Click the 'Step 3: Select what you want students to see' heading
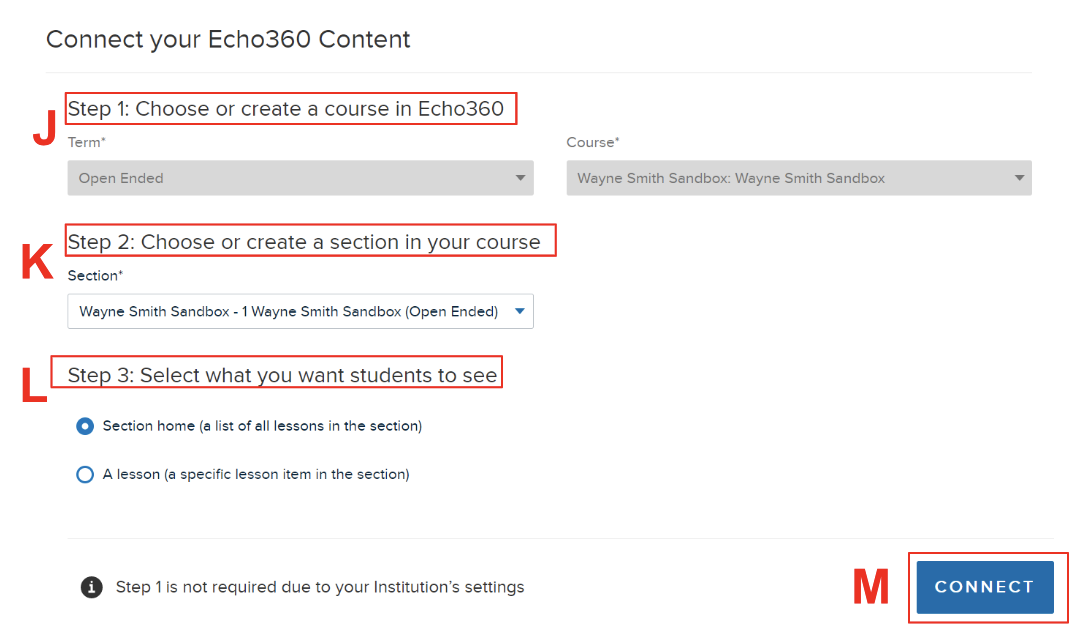 point(282,376)
